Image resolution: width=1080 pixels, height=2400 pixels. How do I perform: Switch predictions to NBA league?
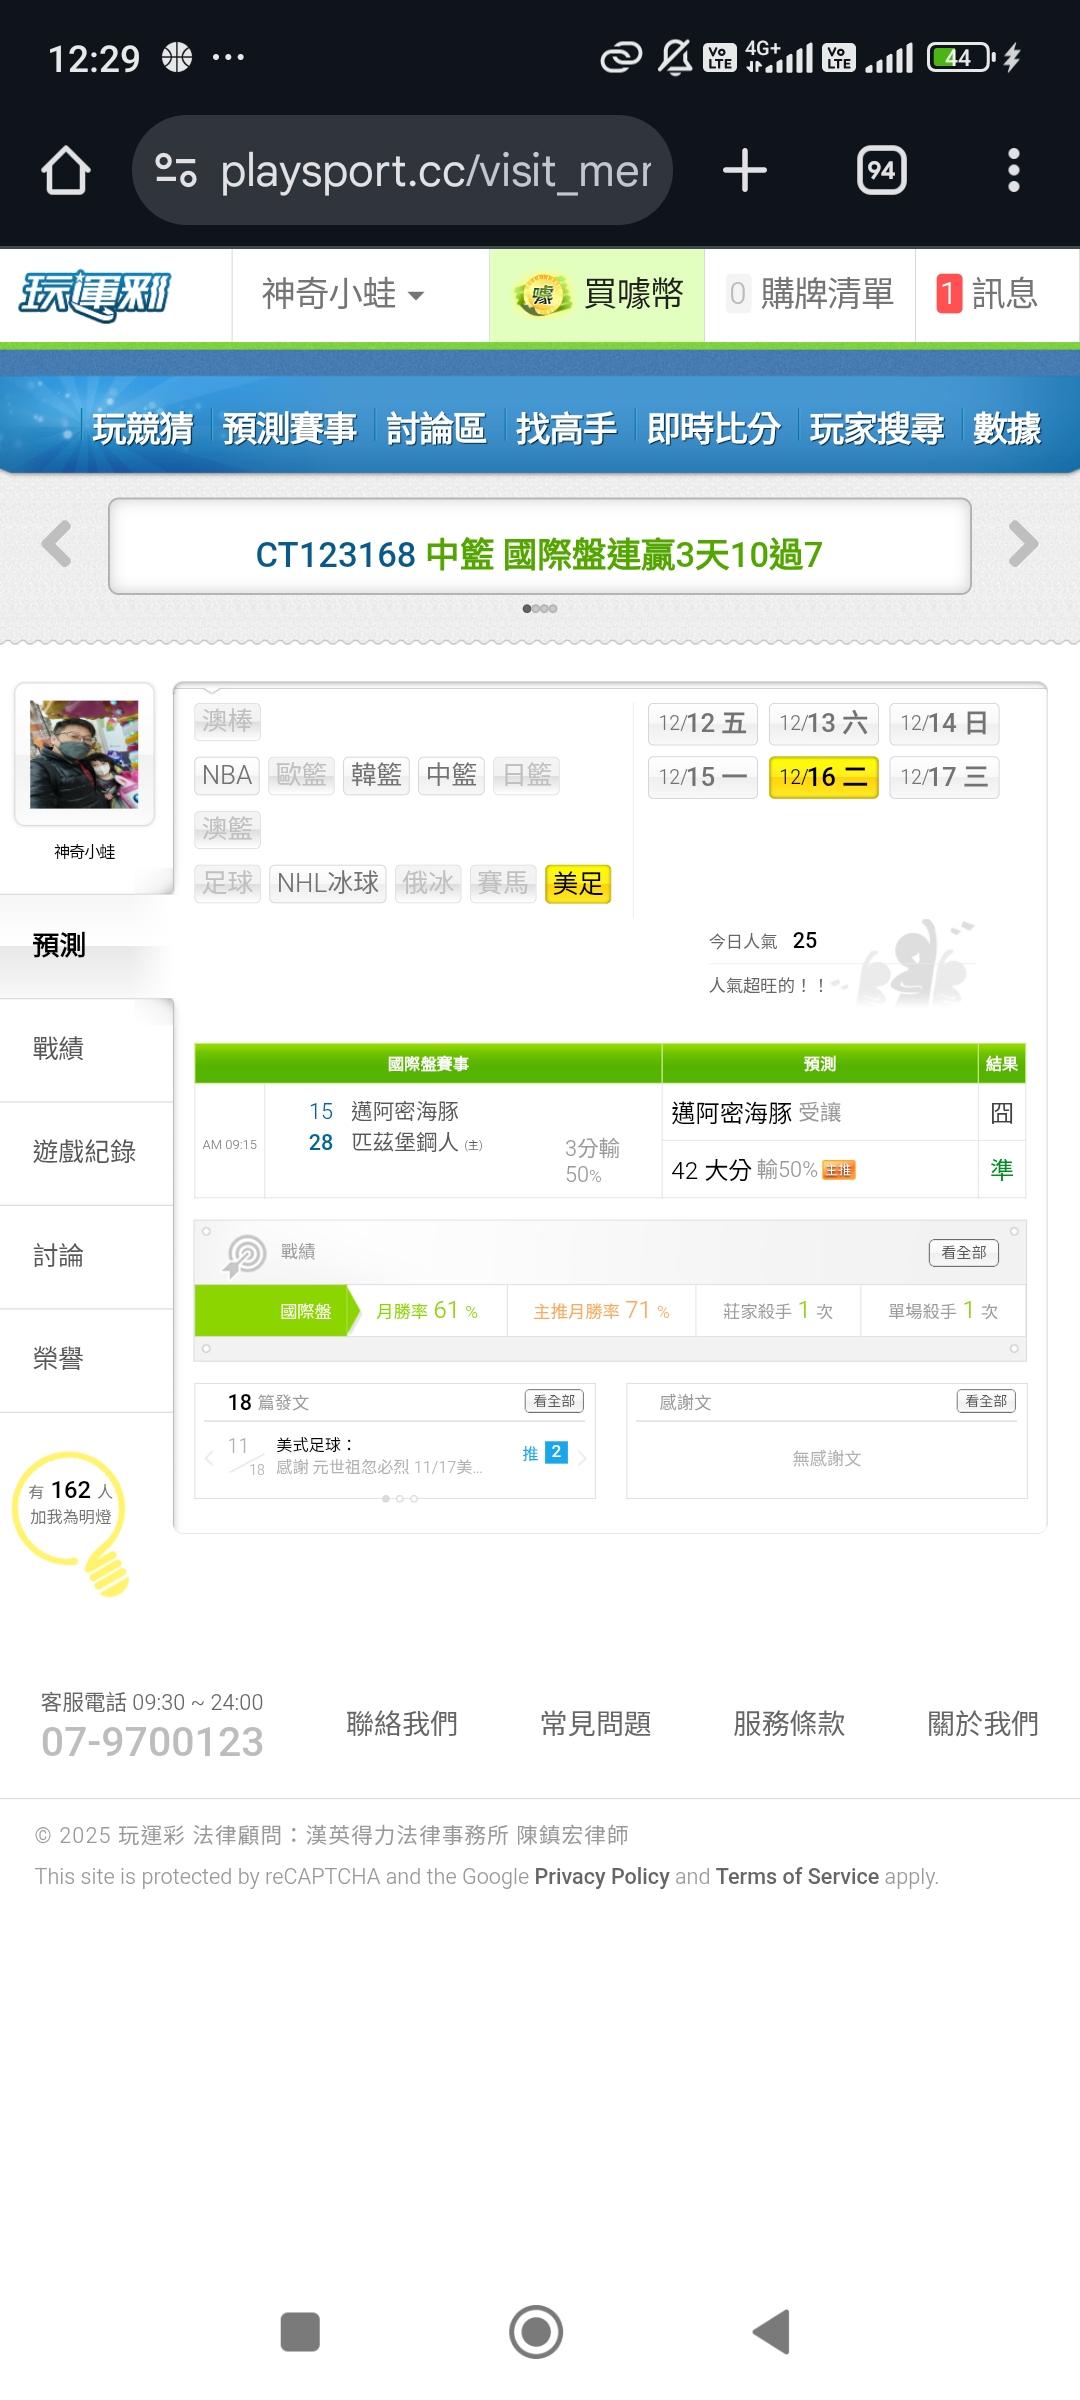(x=227, y=775)
